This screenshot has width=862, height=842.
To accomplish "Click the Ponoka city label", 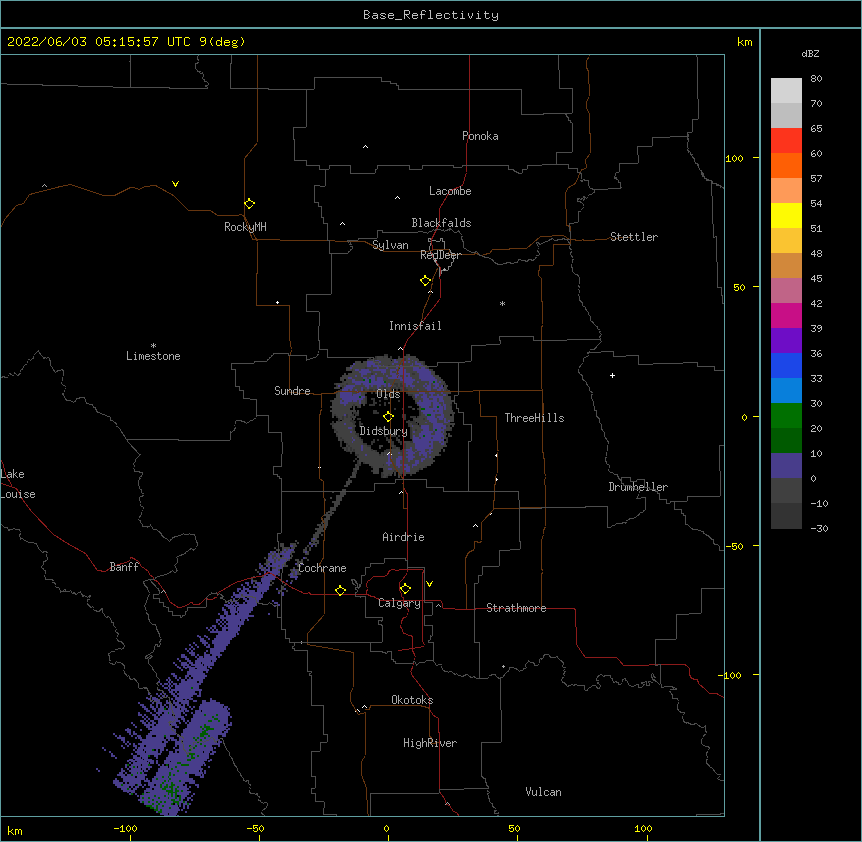I will [x=480, y=136].
